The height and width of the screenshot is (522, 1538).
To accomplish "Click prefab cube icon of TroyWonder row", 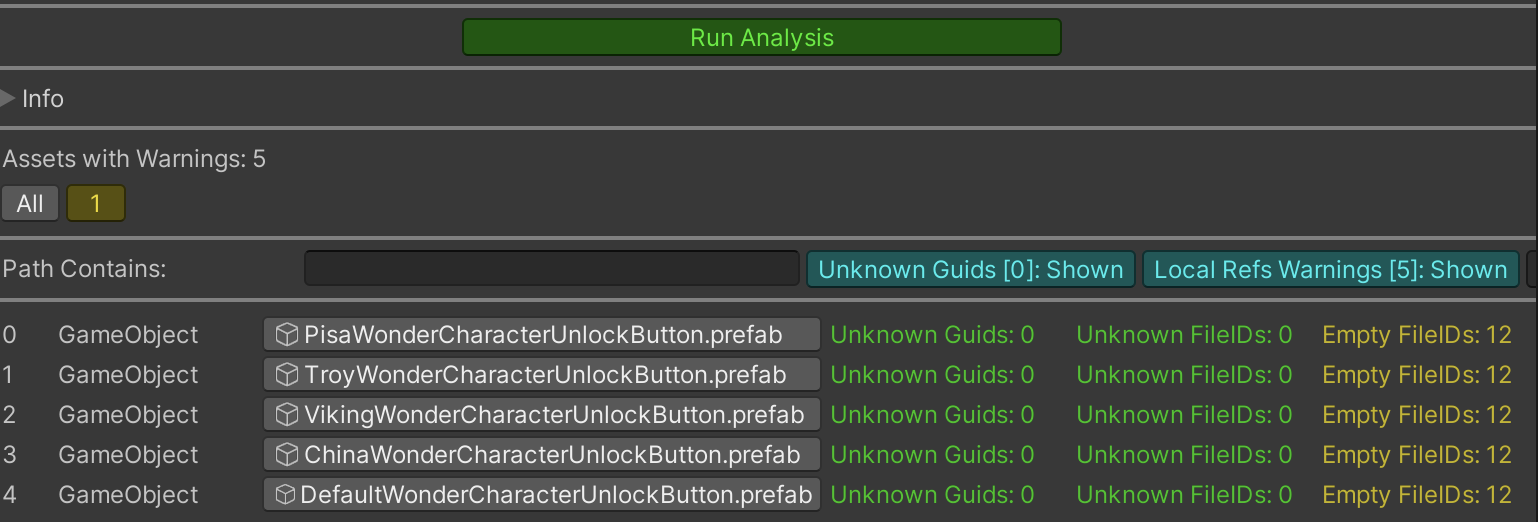I will point(287,375).
